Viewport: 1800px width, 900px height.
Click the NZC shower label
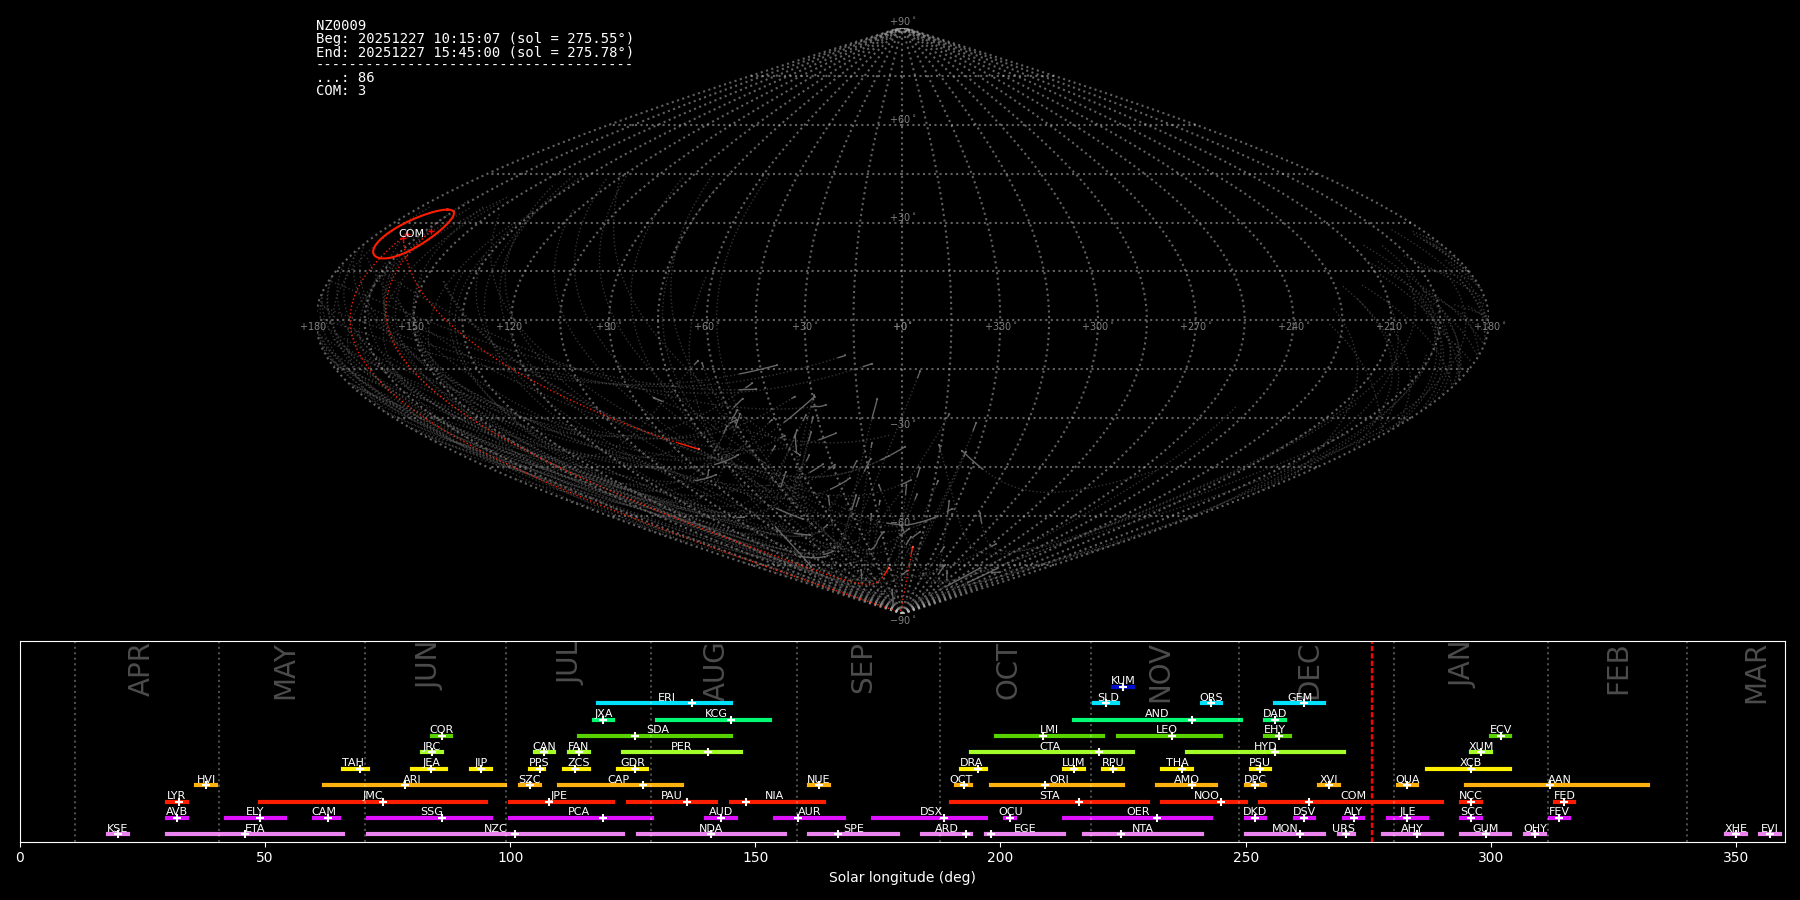tap(495, 829)
